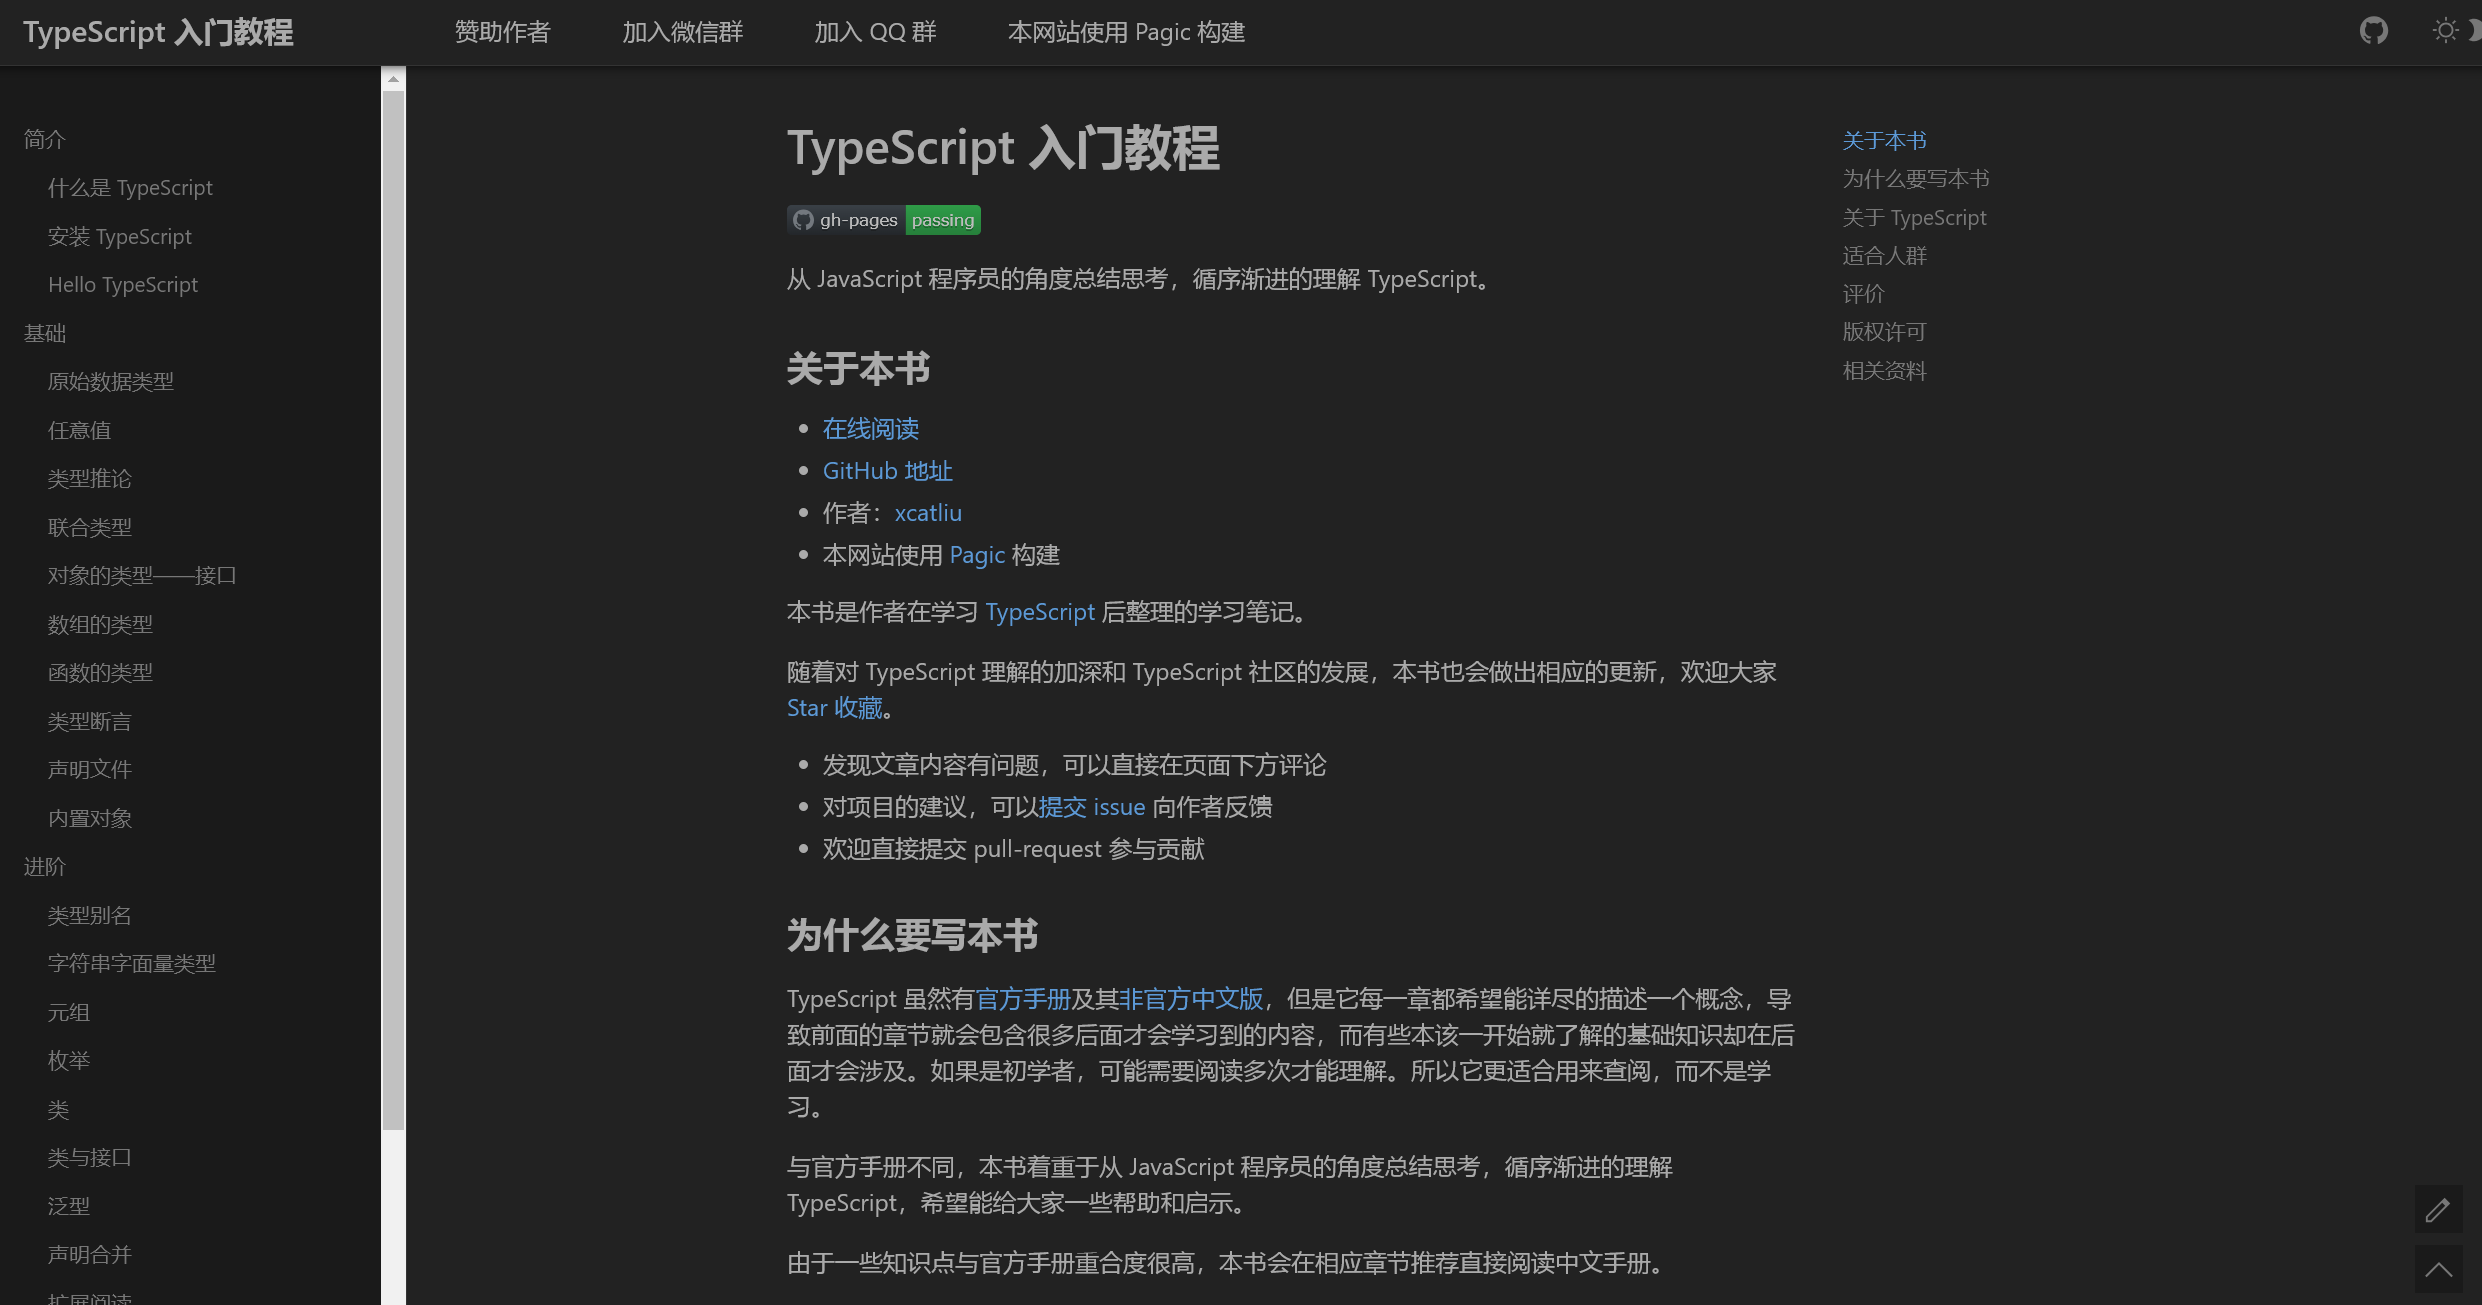Click the back-to-top chevron button

(2438, 1269)
